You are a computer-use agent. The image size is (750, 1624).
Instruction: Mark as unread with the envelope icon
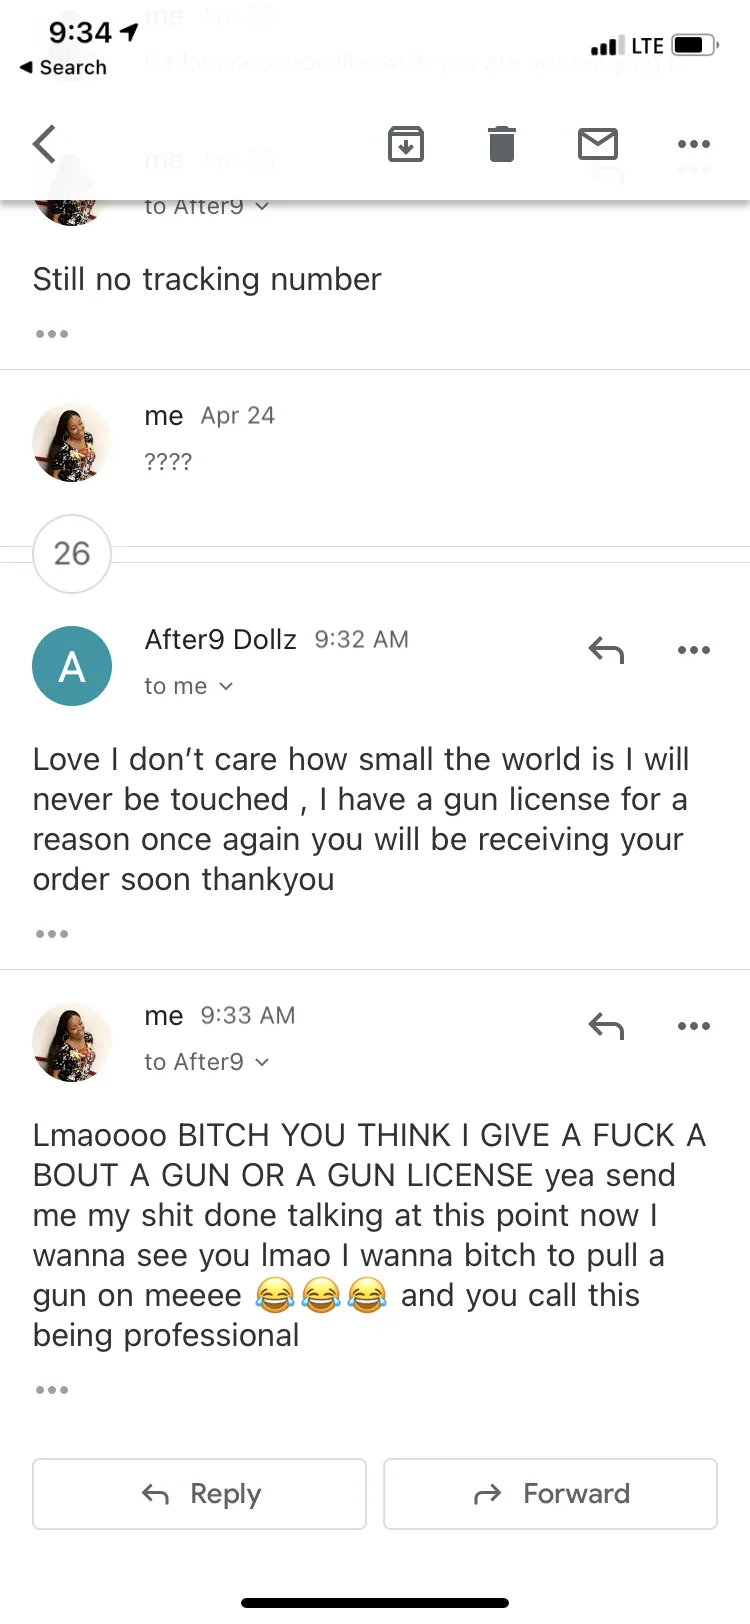click(x=598, y=144)
